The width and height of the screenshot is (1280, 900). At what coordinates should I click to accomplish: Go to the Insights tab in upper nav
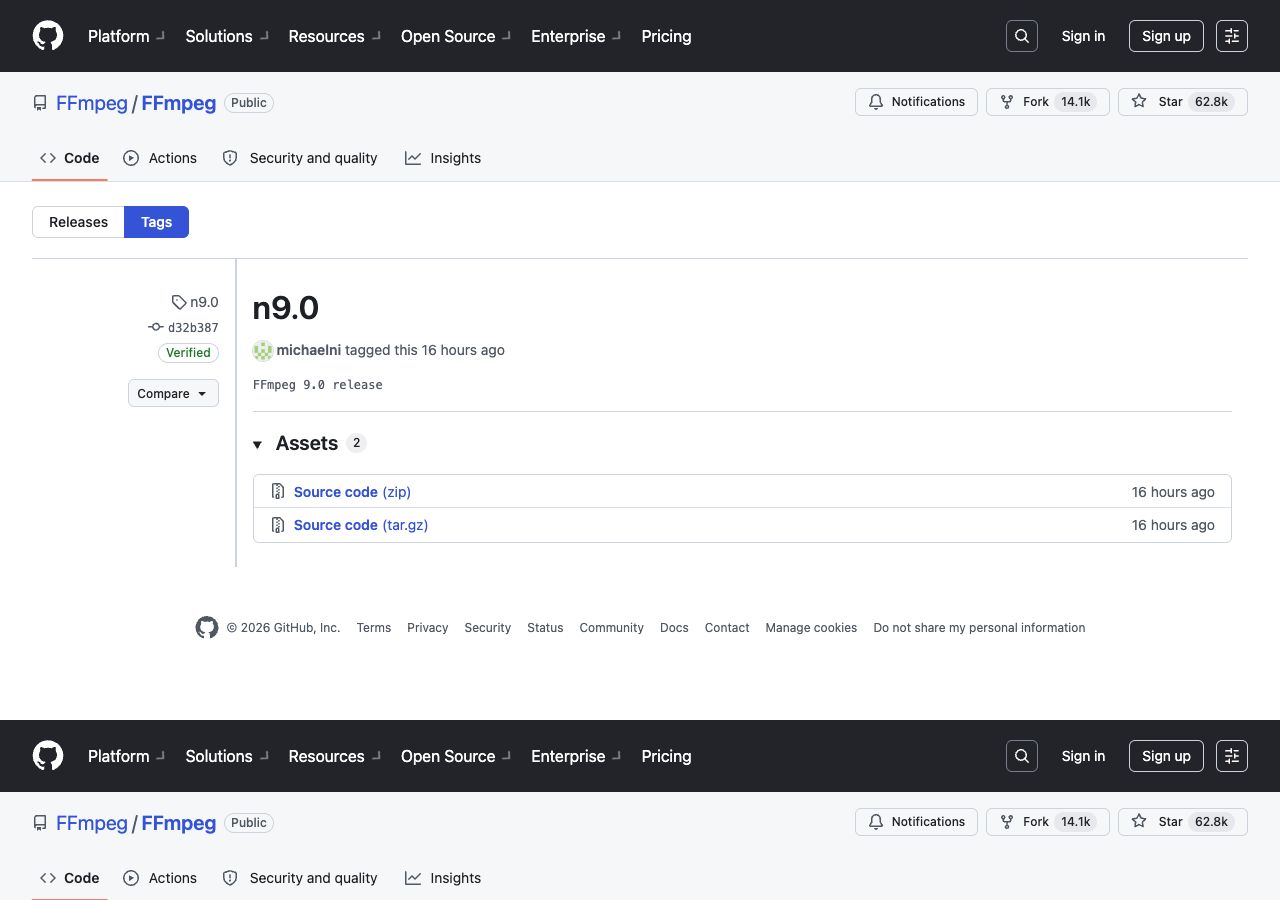443,158
